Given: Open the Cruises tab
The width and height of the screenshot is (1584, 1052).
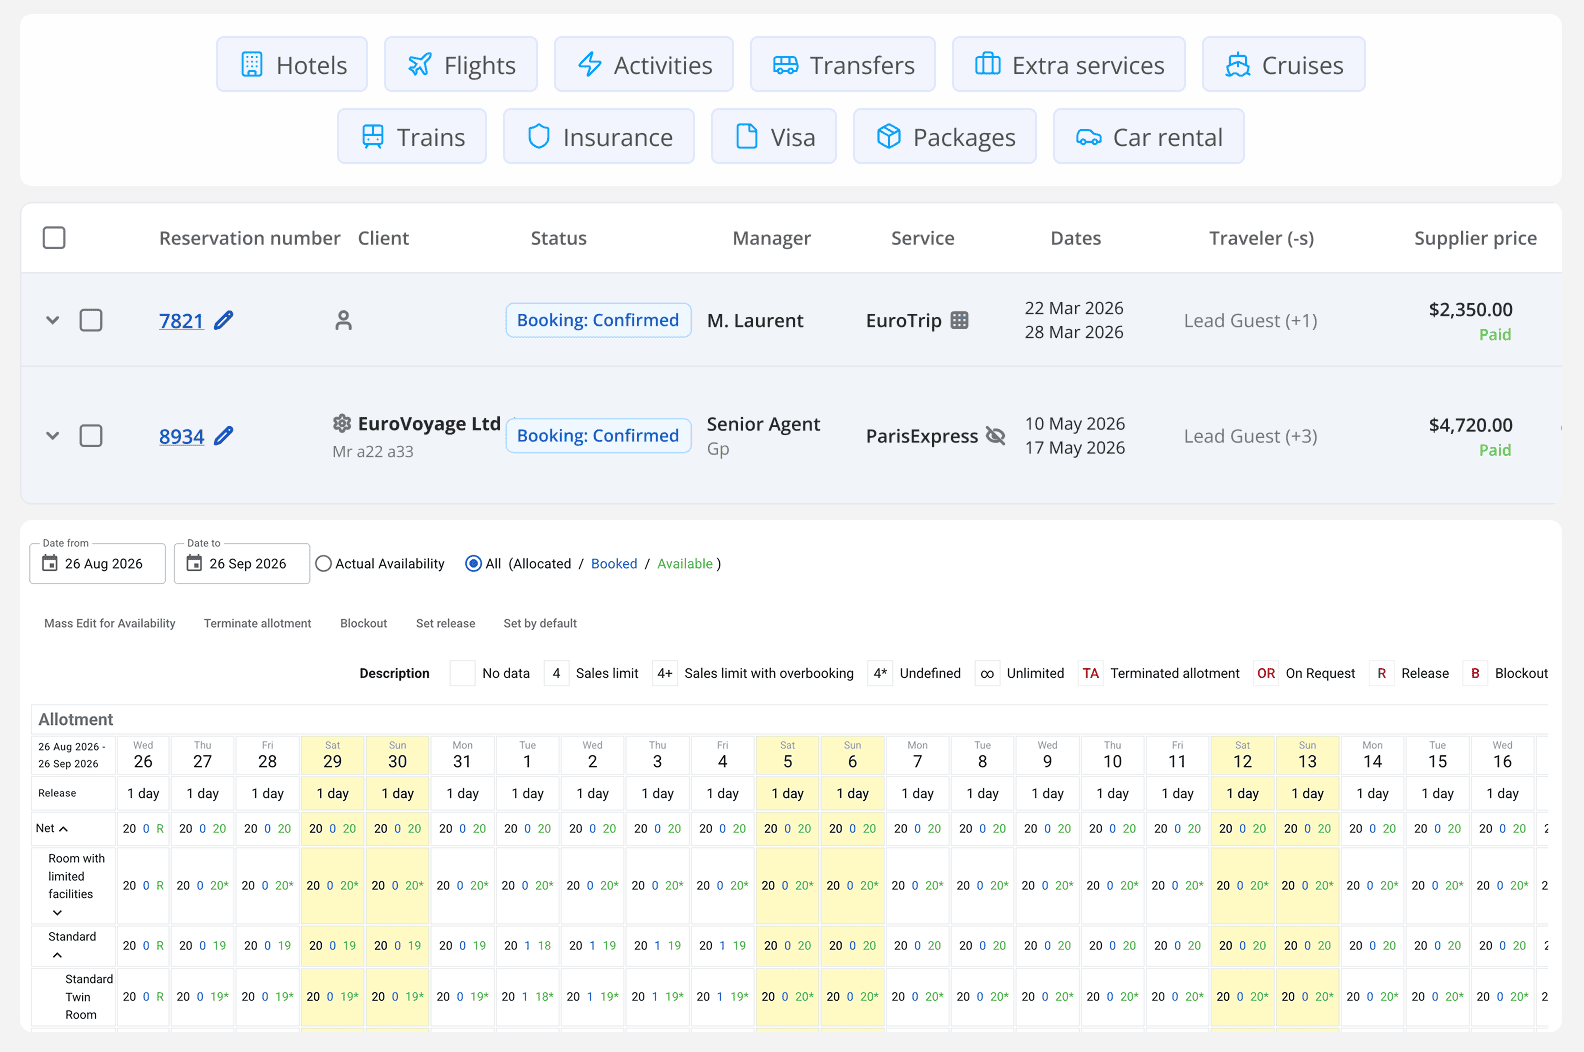Looking at the screenshot, I should [1284, 65].
